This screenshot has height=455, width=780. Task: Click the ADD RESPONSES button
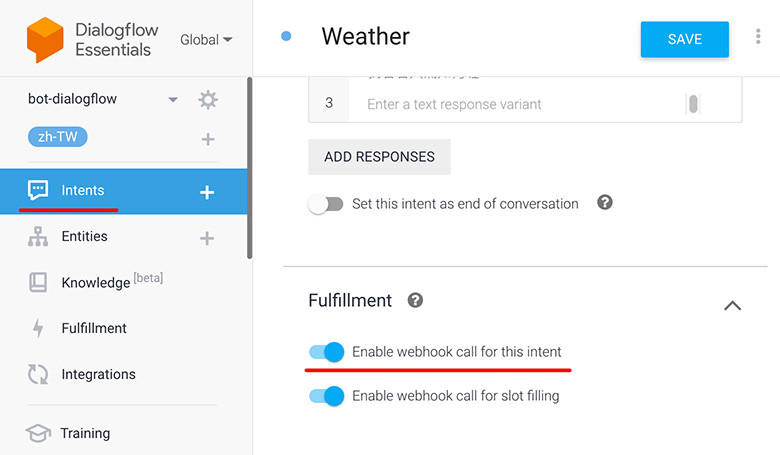tap(379, 156)
